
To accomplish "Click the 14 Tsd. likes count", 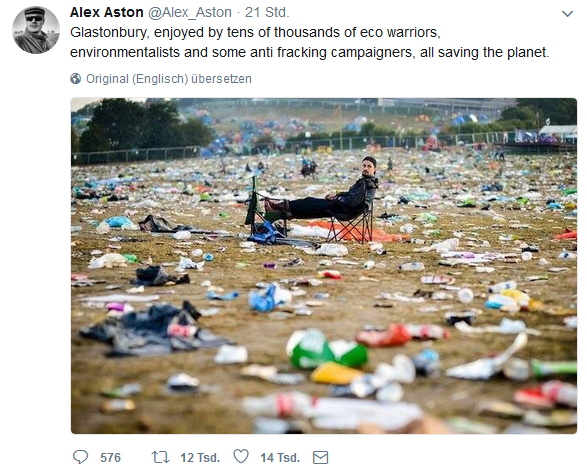I will tap(280, 458).
